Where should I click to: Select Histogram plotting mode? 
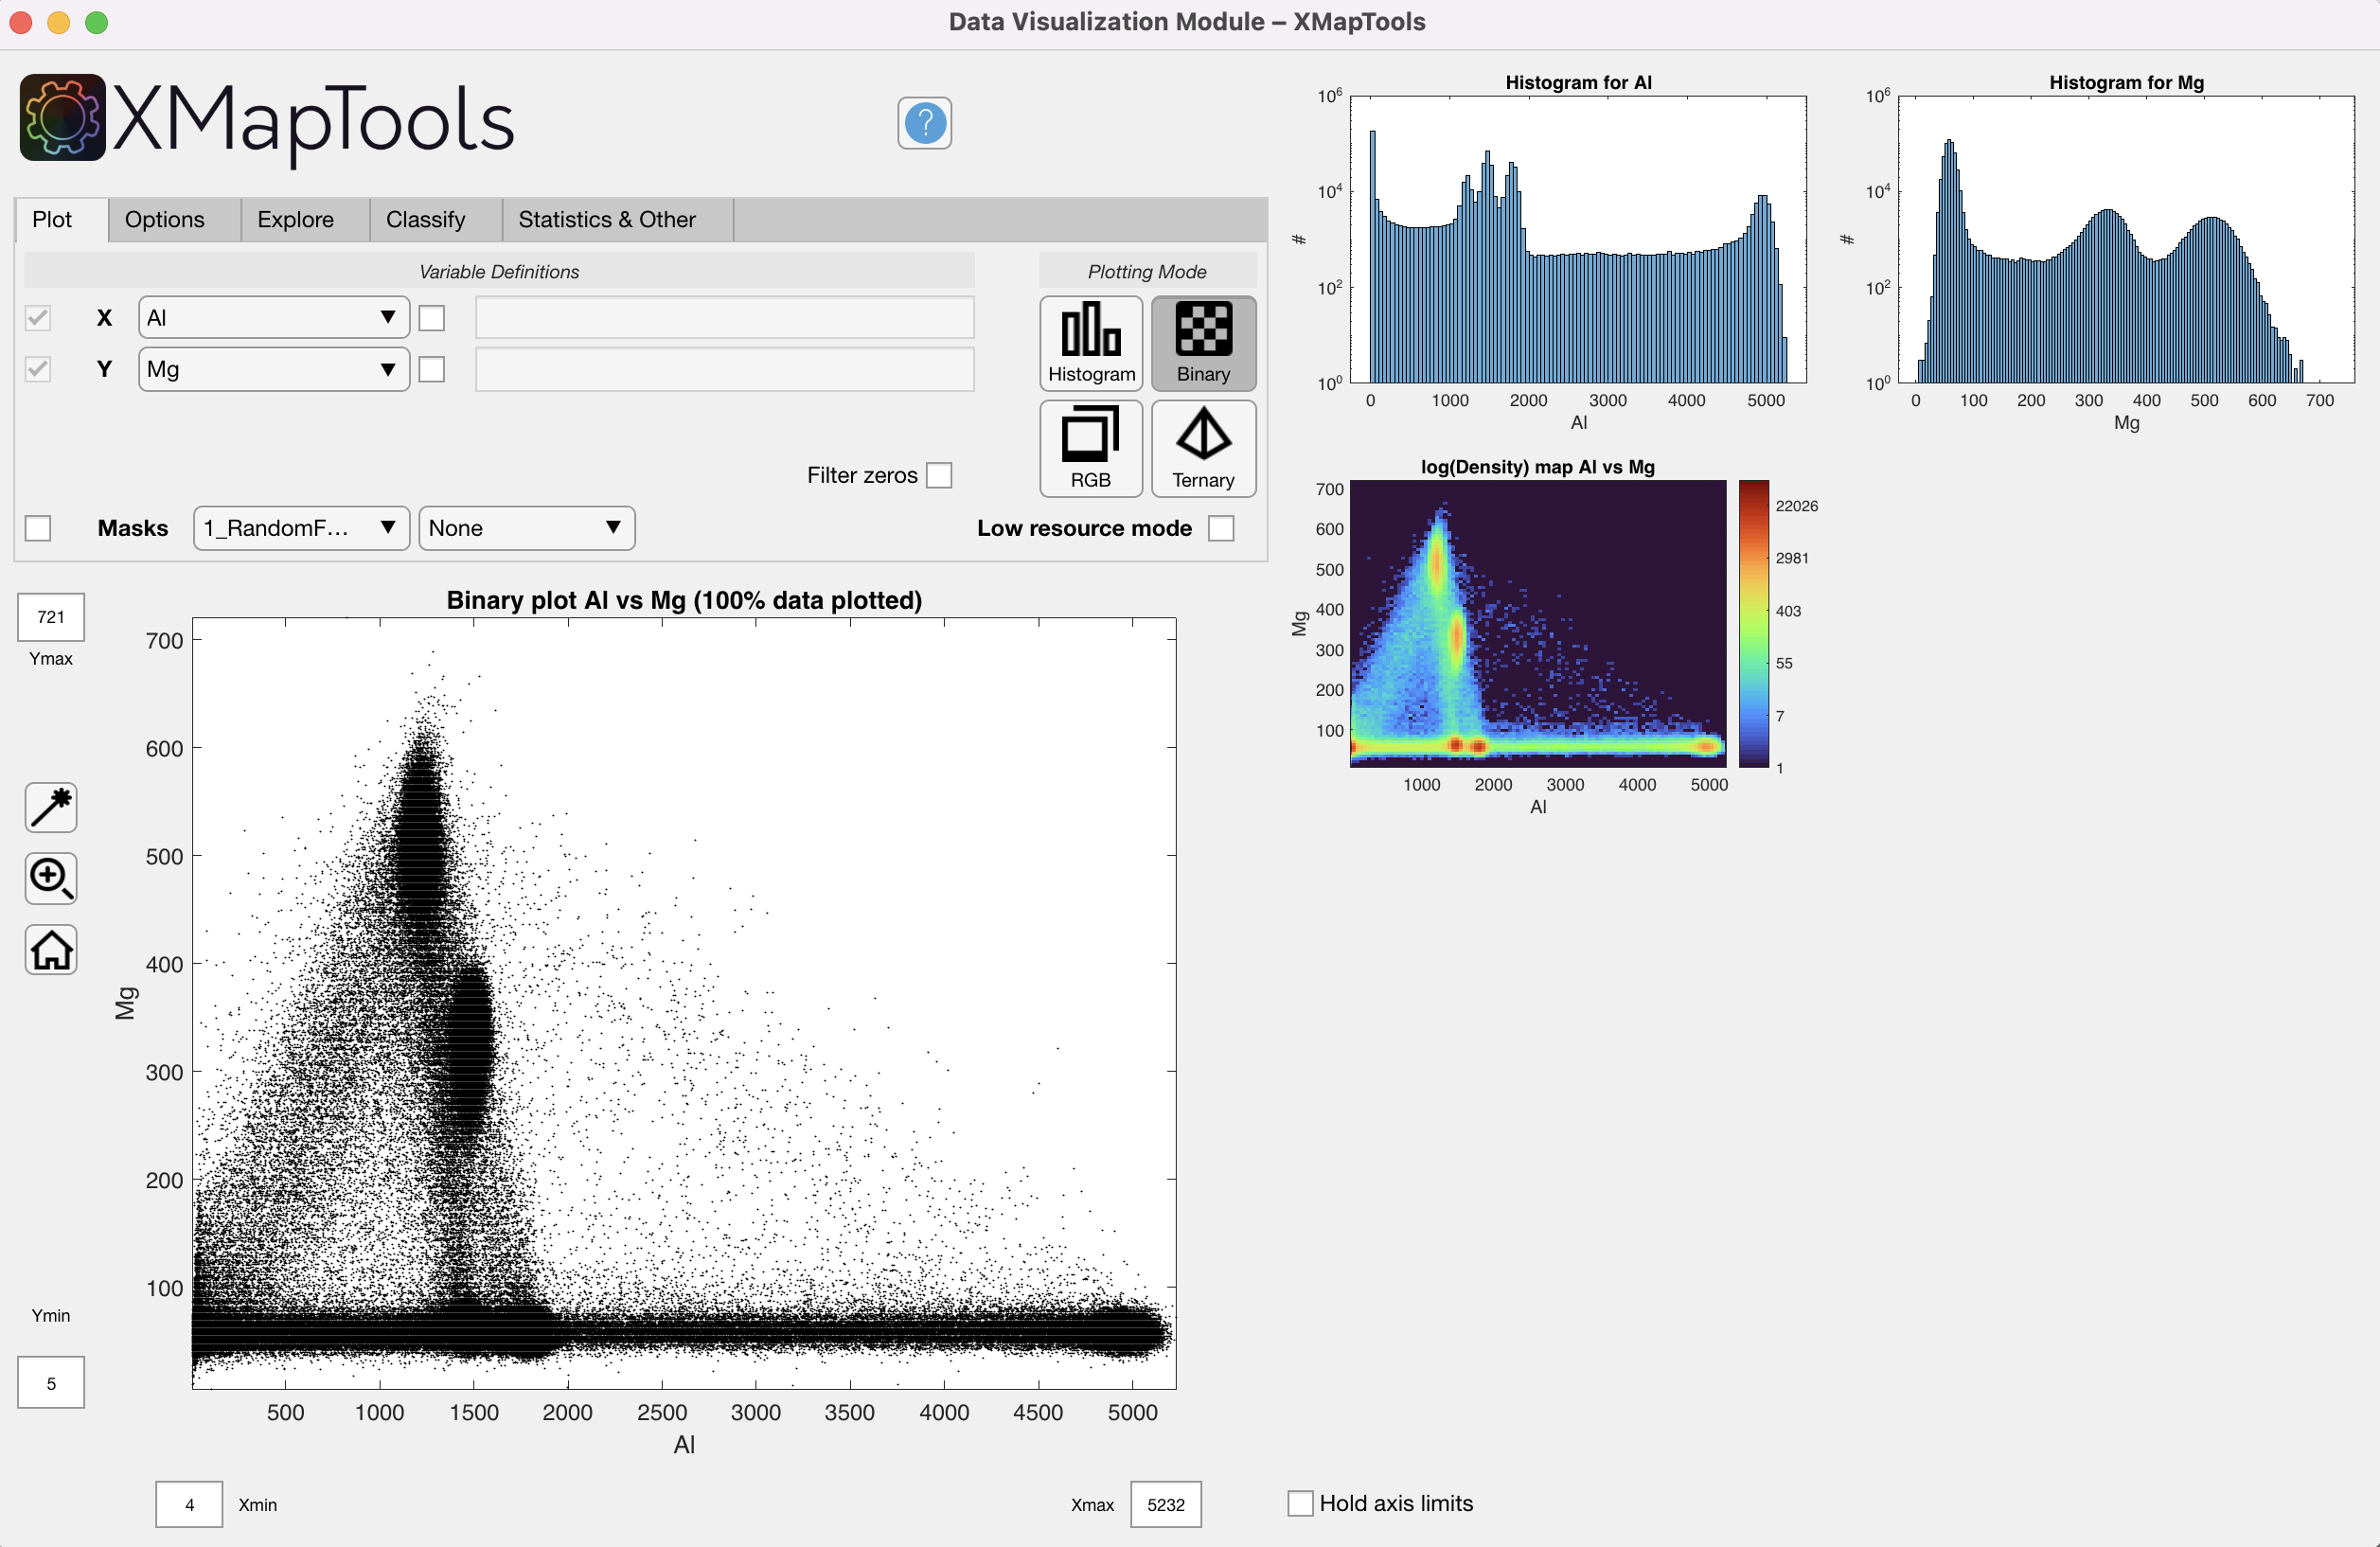pos(1090,343)
